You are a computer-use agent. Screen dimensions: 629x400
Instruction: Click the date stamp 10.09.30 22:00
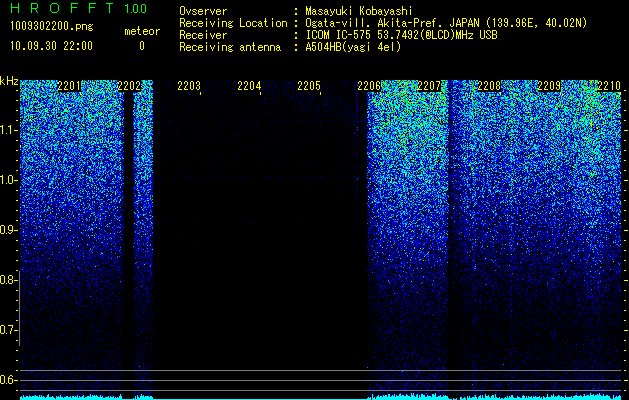coord(51,46)
